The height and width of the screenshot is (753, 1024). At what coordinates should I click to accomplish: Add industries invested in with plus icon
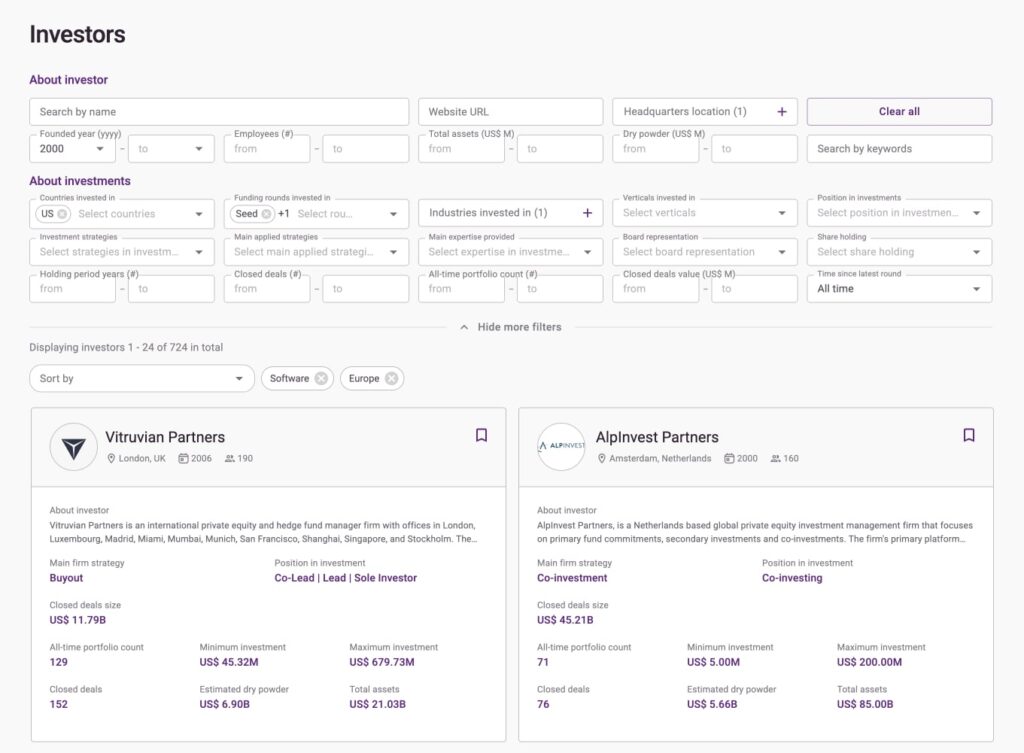587,213
